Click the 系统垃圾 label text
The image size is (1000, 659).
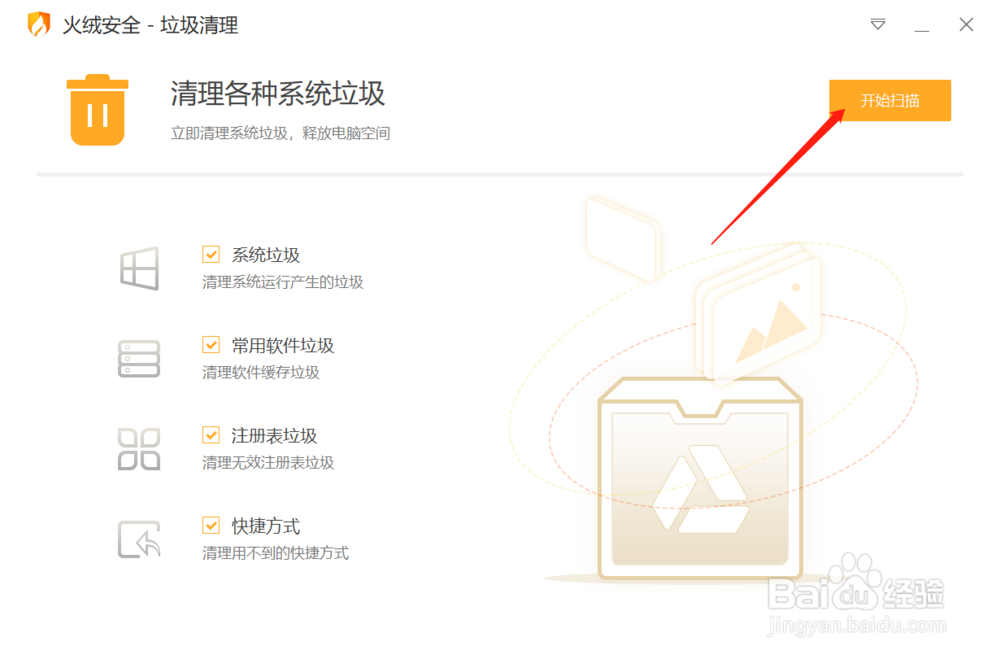pos(265,255)
